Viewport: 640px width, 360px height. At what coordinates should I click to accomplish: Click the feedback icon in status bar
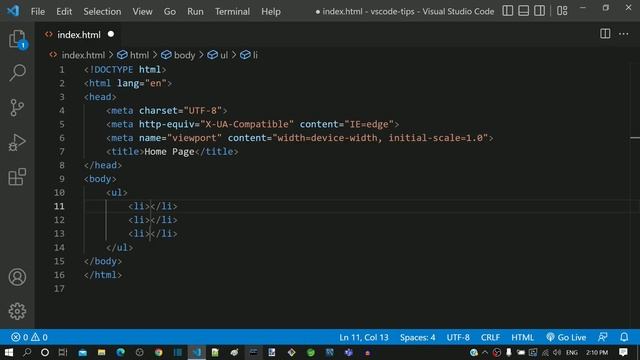click(x=603, y=337)
